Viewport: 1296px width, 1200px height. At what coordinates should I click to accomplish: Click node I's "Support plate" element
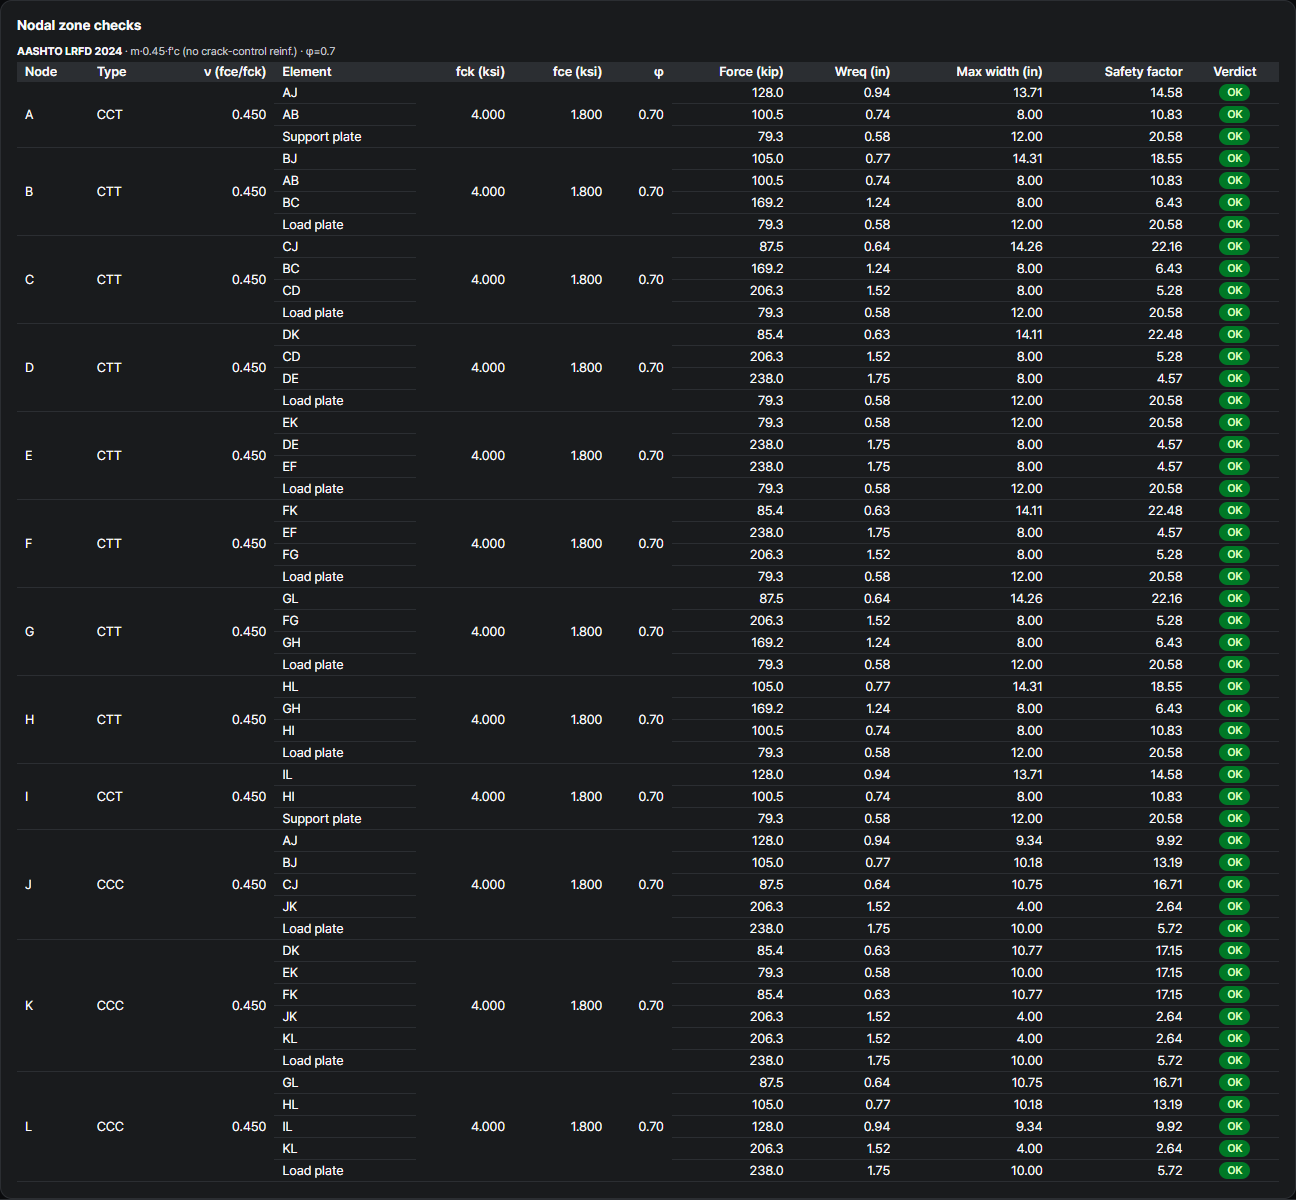point(322,819)
